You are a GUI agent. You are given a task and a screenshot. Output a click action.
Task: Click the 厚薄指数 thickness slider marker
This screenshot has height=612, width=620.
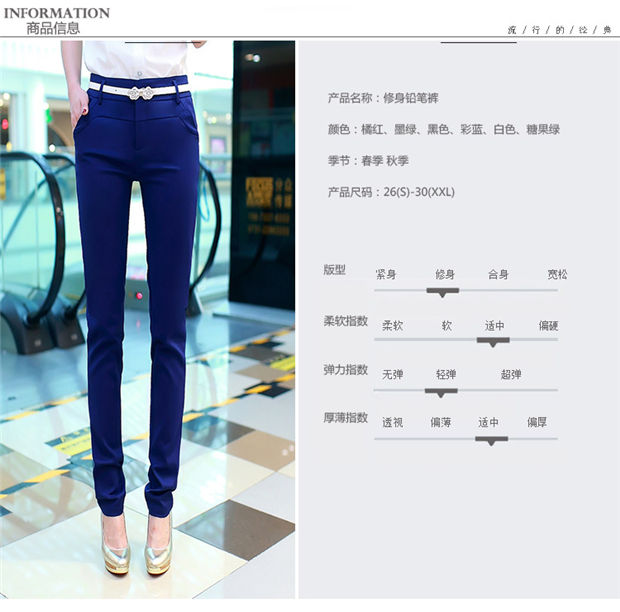click(x=491, y=440)
